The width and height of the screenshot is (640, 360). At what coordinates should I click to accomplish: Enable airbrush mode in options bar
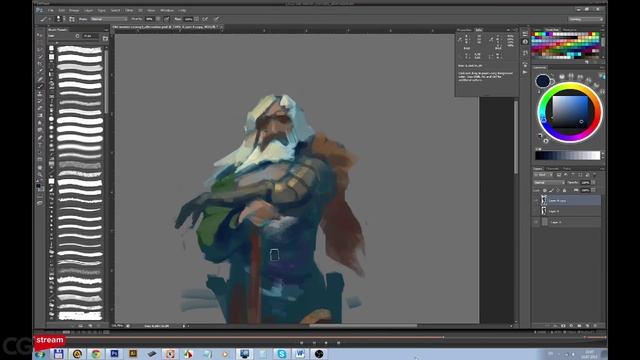205,19
